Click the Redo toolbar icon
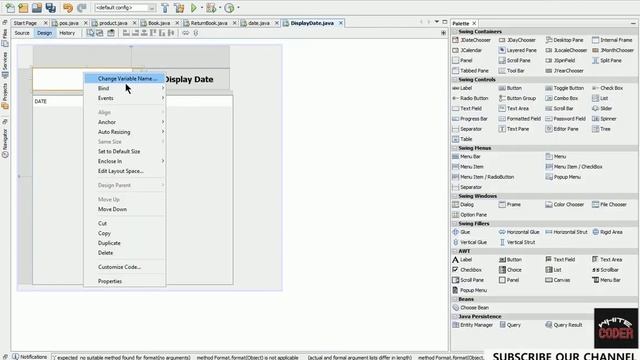 [x=82, y=7]
